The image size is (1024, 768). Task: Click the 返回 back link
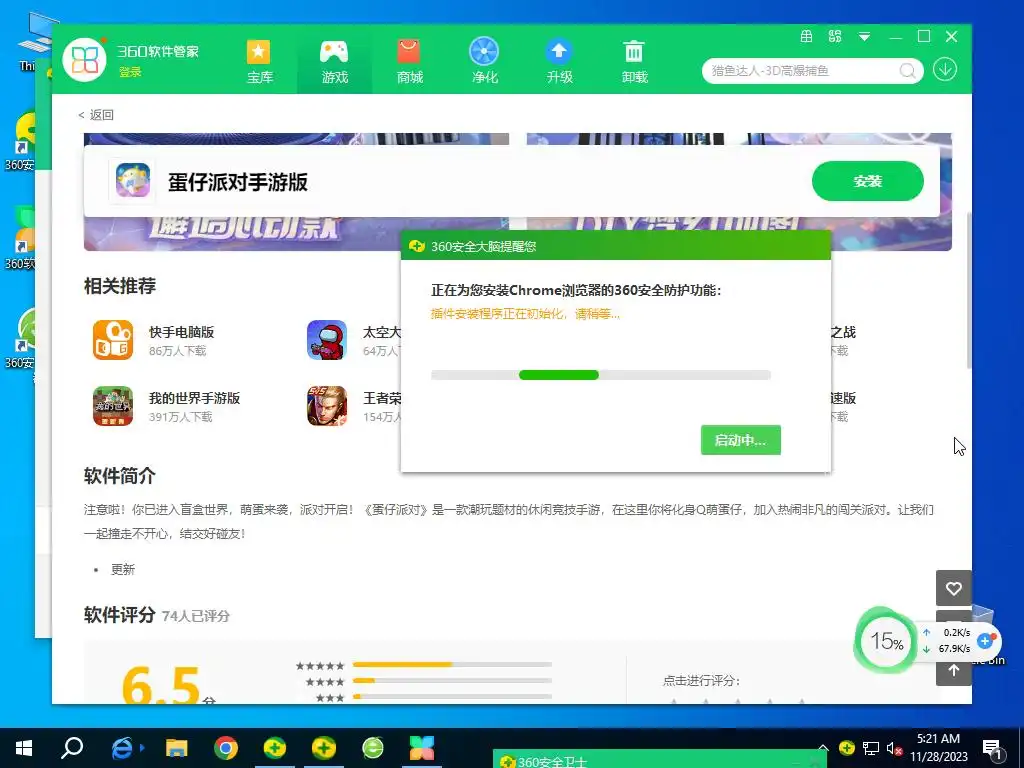pos(96,115)
